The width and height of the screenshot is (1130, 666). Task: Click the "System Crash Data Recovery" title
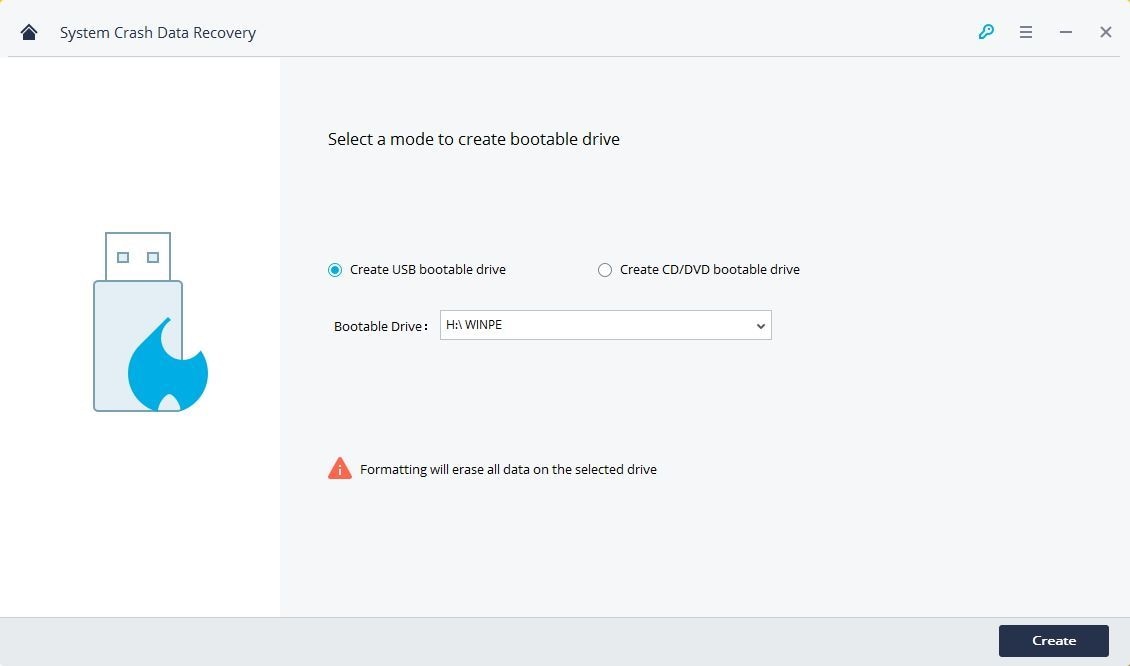[158, 31]
